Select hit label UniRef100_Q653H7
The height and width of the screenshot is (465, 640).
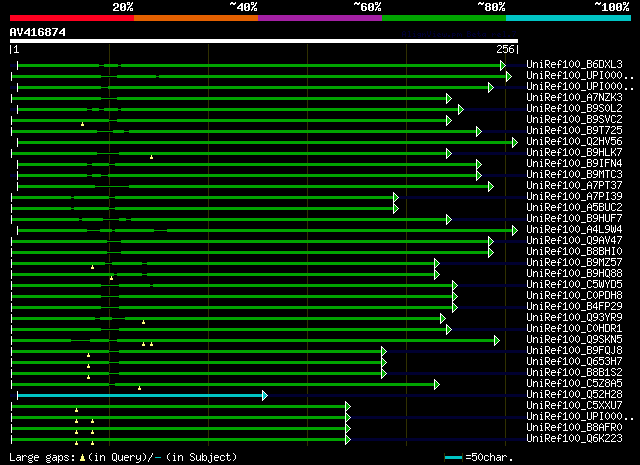[574, 362]
